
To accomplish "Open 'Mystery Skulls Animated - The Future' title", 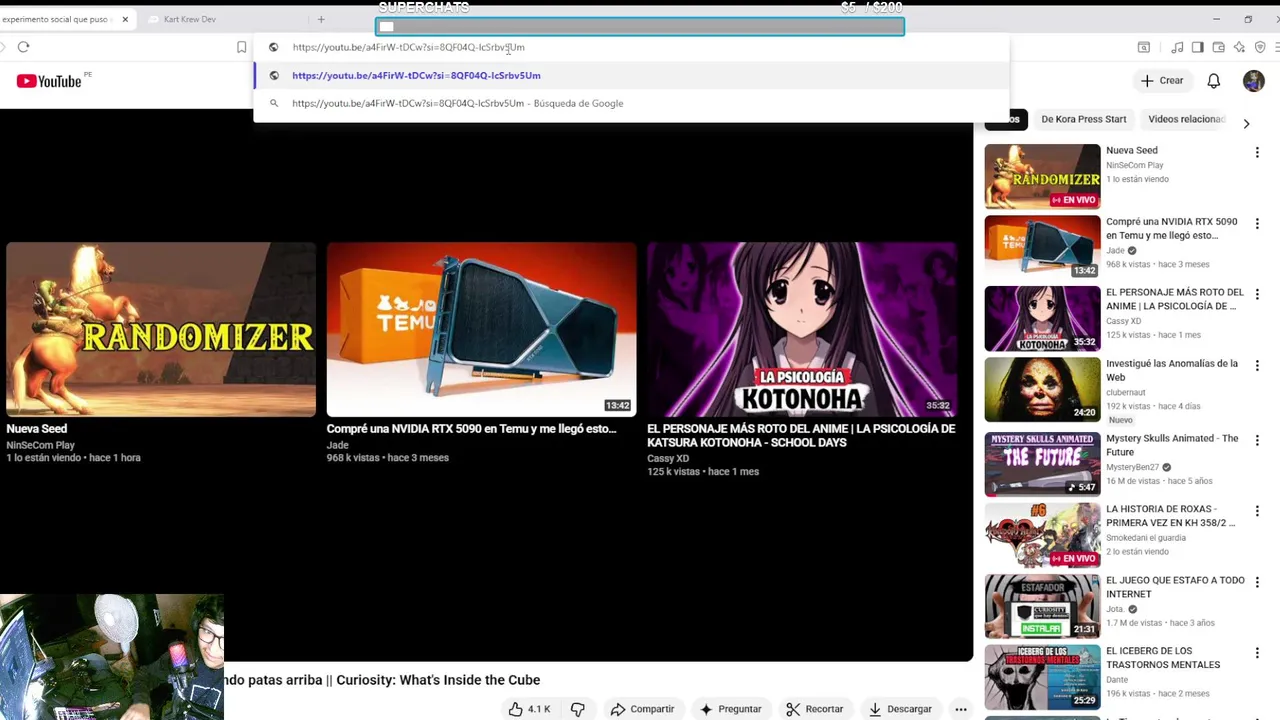I will [1172, 445].
